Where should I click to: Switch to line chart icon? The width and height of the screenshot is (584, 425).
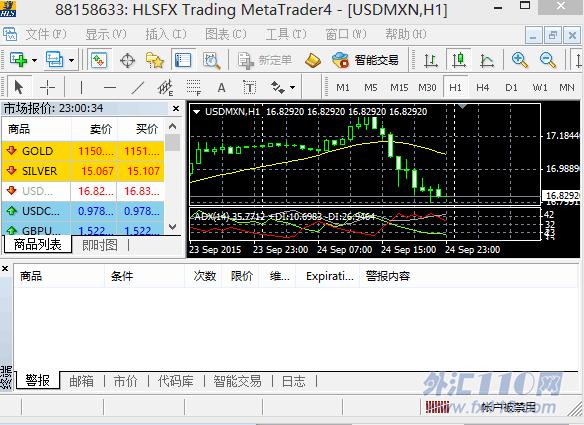(486, 60)
